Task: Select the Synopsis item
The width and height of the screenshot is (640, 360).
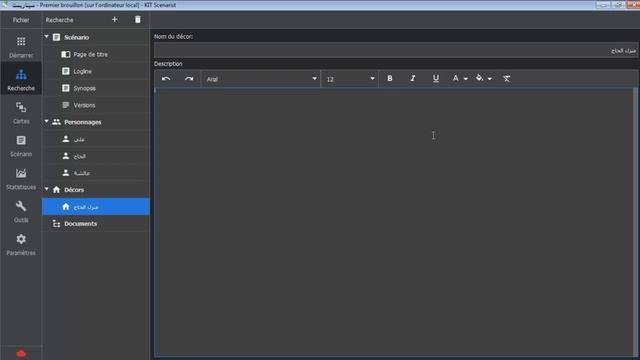Action: coord(96,88)
